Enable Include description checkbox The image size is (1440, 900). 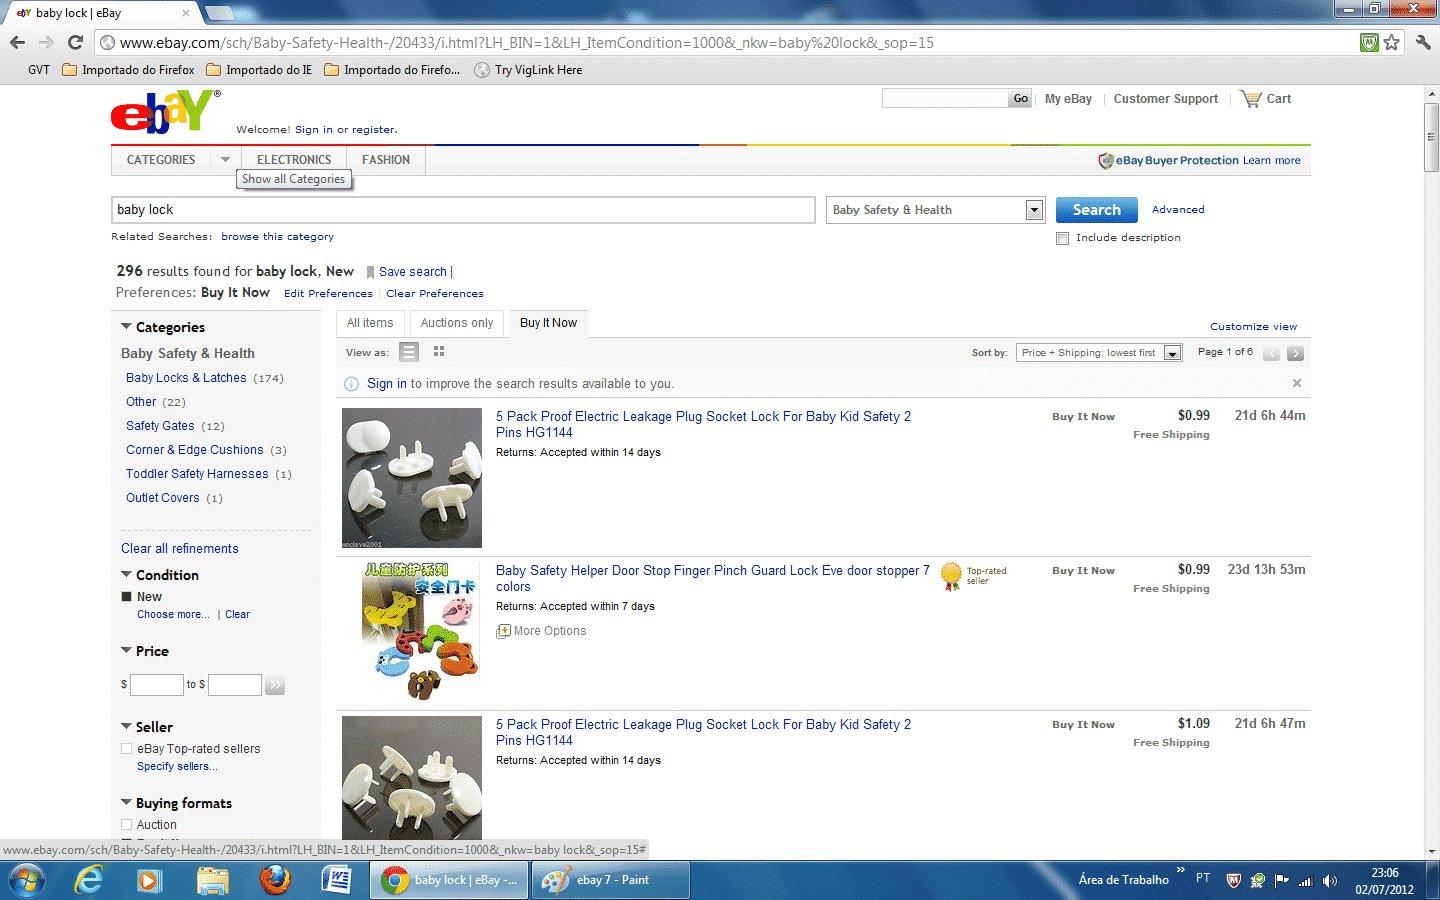tap(1063, 238)
